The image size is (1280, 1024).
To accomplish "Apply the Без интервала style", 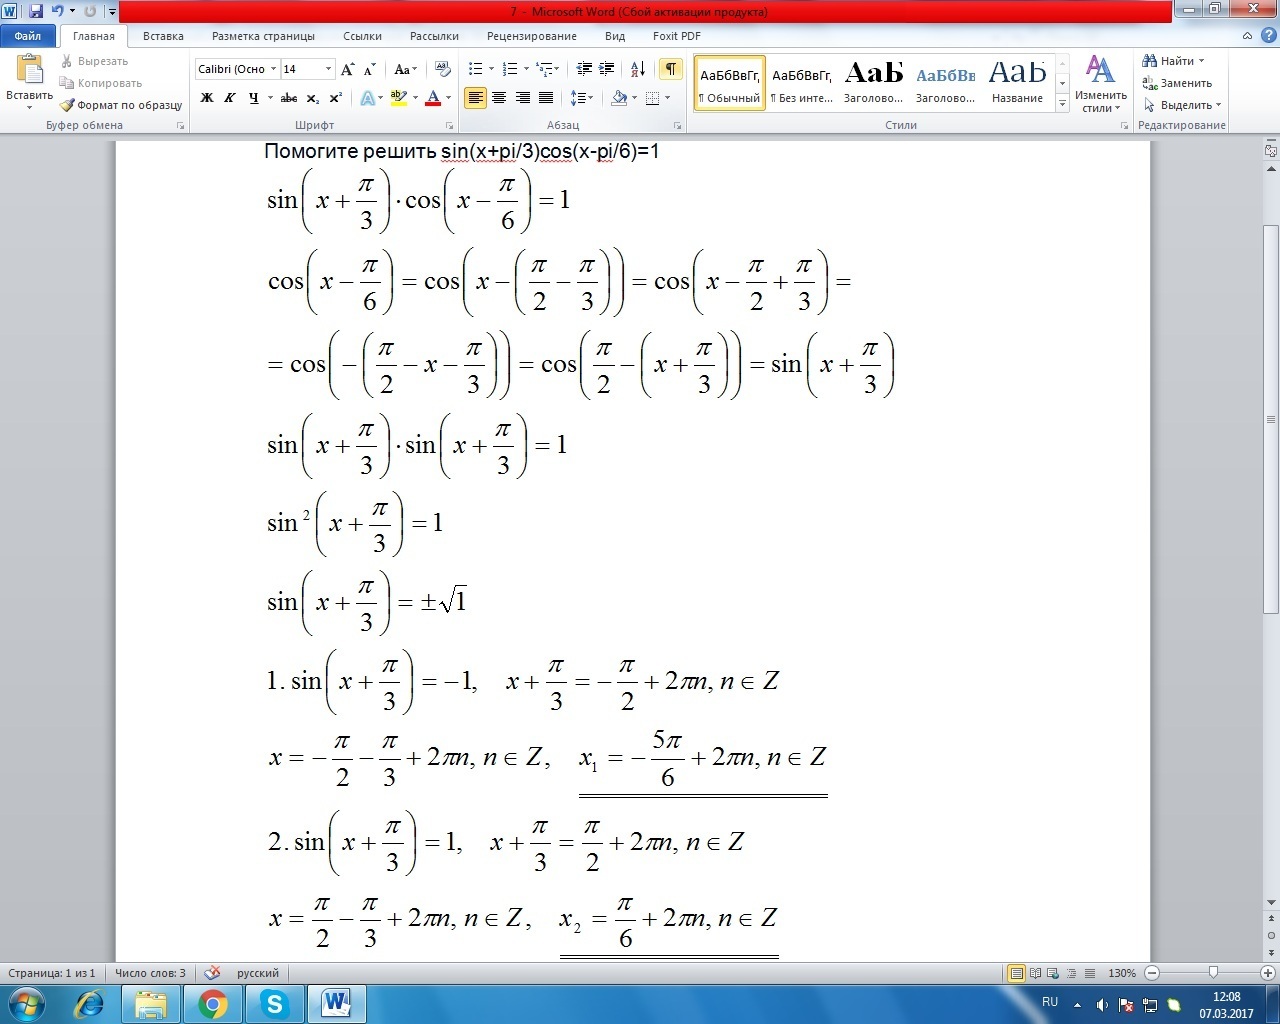I will coord(802,83).
